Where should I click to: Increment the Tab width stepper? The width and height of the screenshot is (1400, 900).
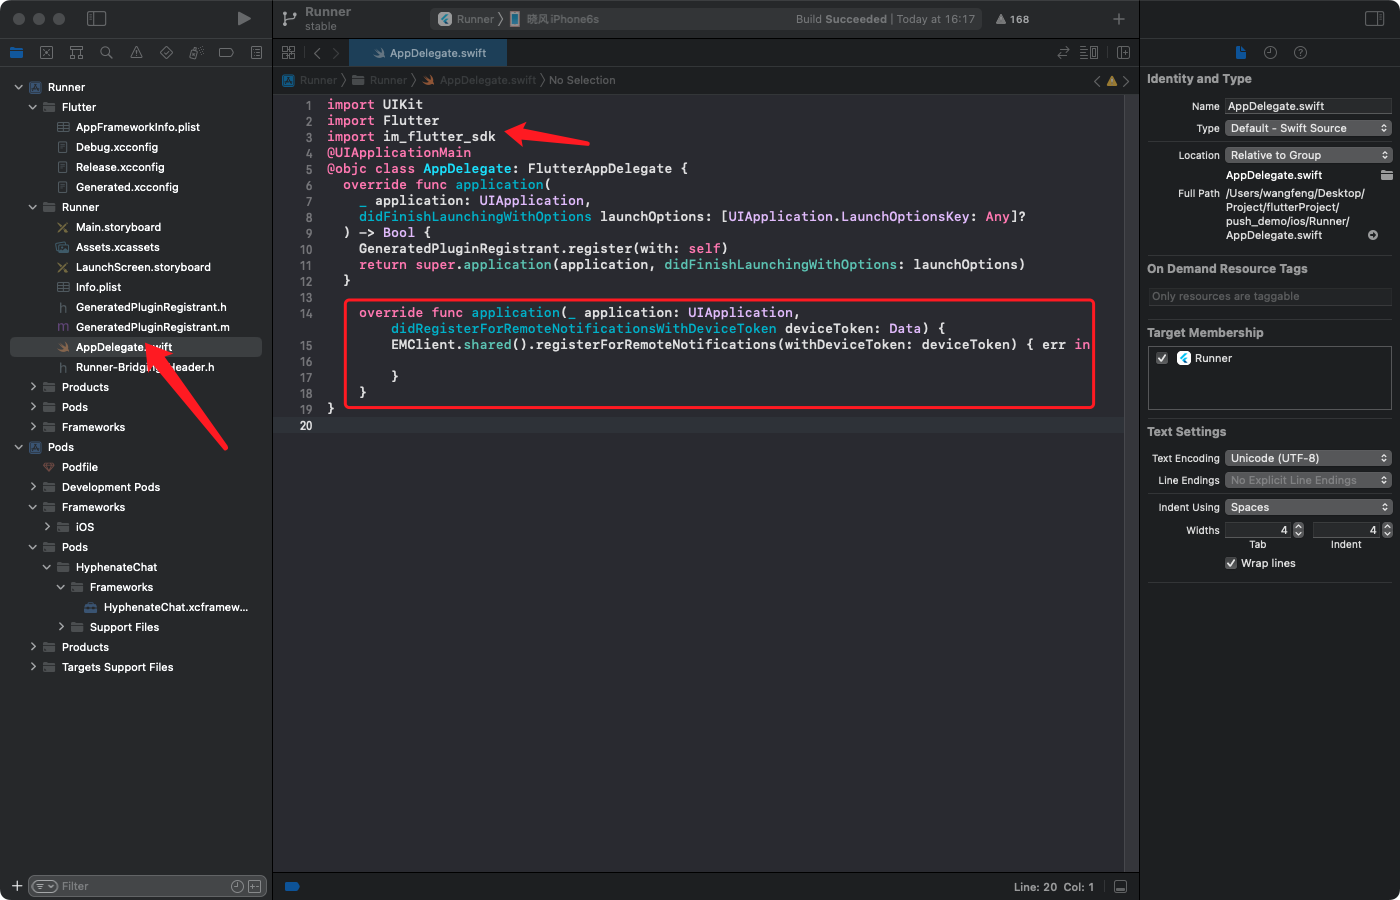click(x=1298, y=526)
